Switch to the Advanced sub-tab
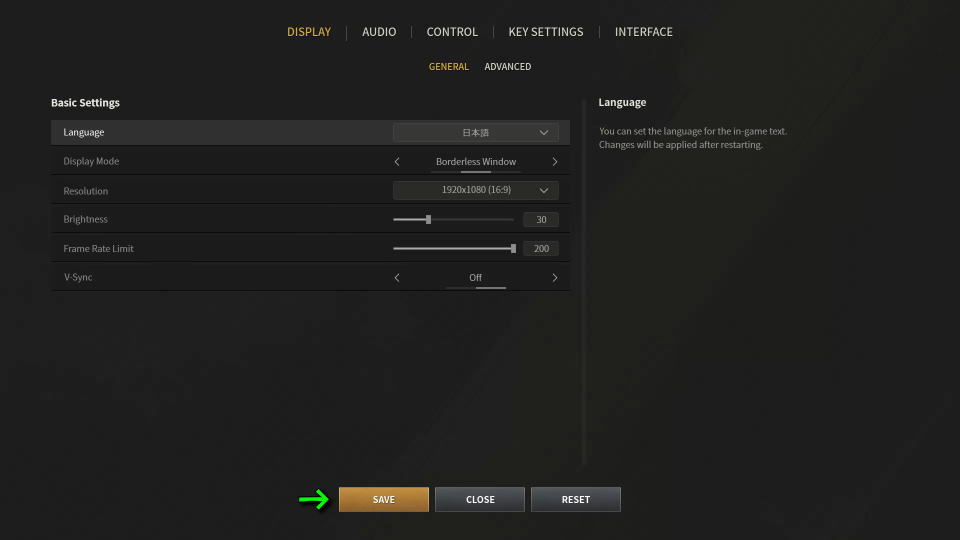Viewport: 960px width, 540px height. pos(508,66)
